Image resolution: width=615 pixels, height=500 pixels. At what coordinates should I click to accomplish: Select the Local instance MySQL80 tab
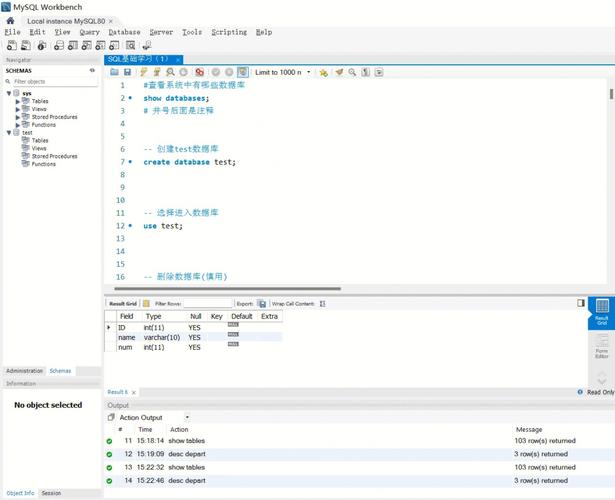point(66,21)
